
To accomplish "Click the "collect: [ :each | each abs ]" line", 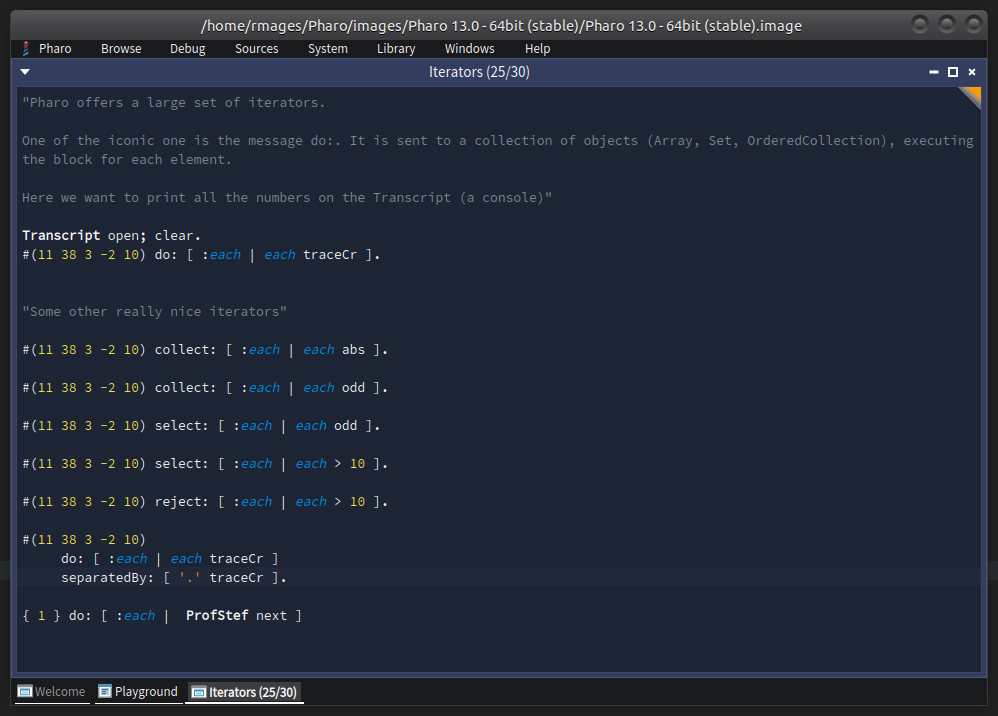I will 205,349.
